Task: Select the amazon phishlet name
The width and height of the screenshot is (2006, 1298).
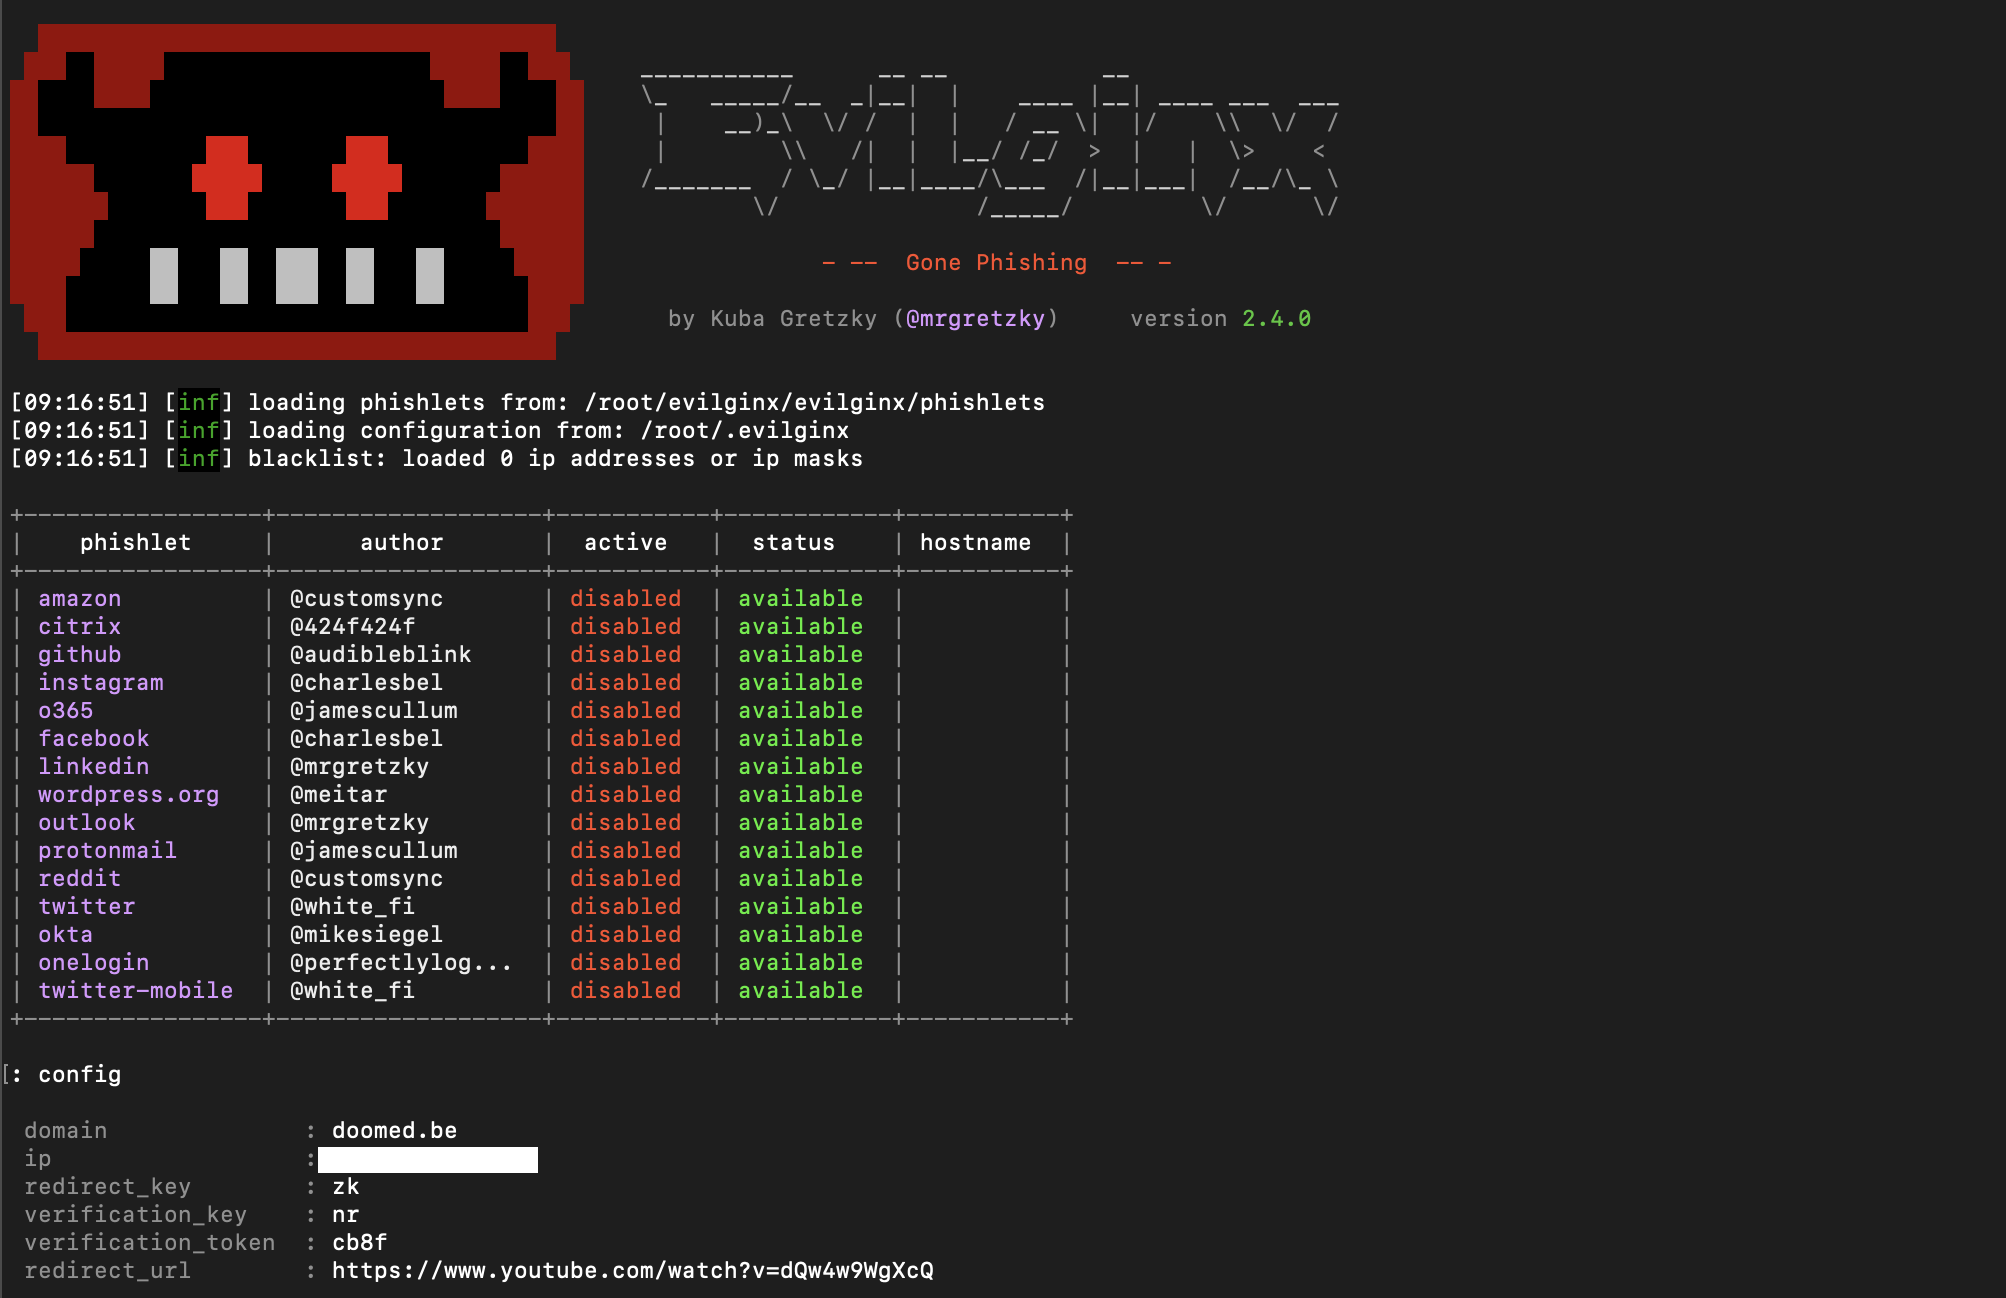Action: [79, 599]
